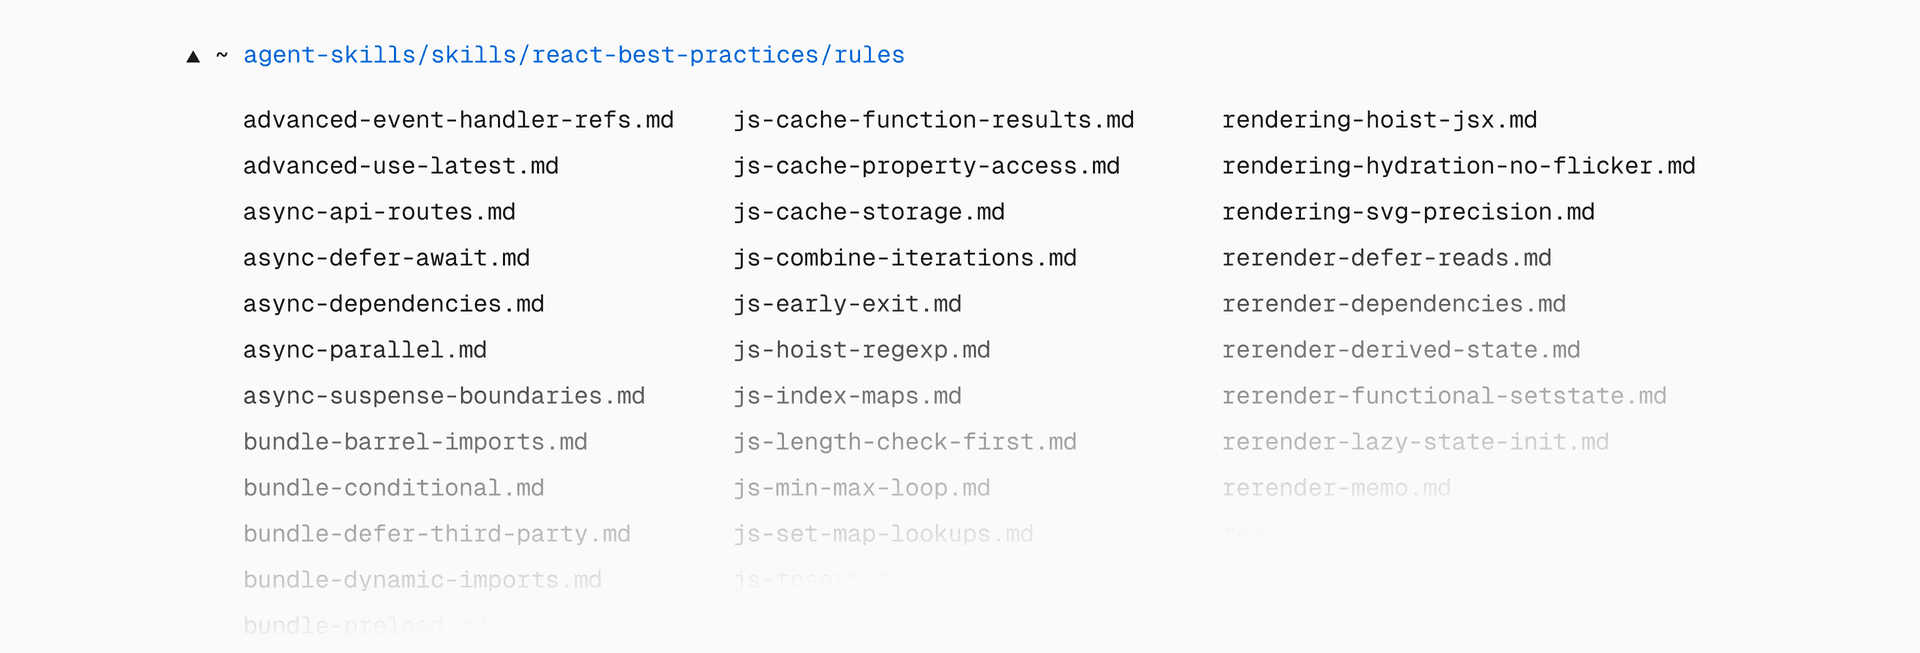Open rendering-hydration-no-flicker.md file
Screen dimensions: 1920x653
tap(1458, 166)
